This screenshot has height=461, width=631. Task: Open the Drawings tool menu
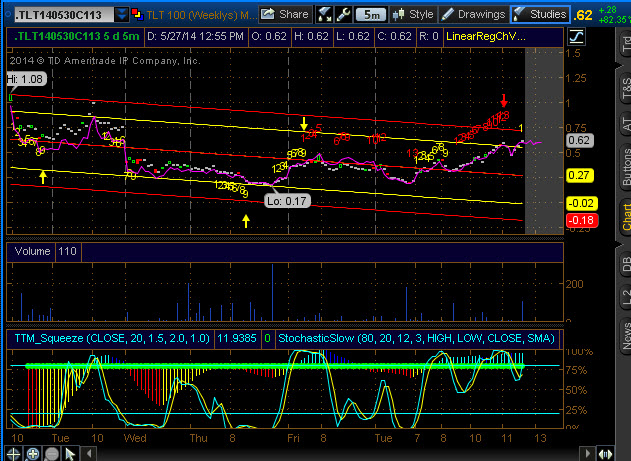point(474,15)
